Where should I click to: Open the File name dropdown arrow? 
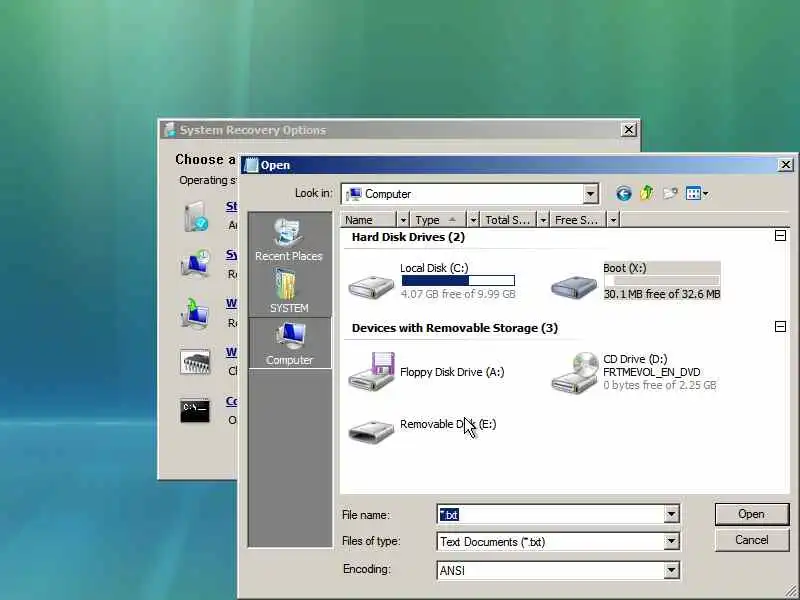tap(671, 514)
